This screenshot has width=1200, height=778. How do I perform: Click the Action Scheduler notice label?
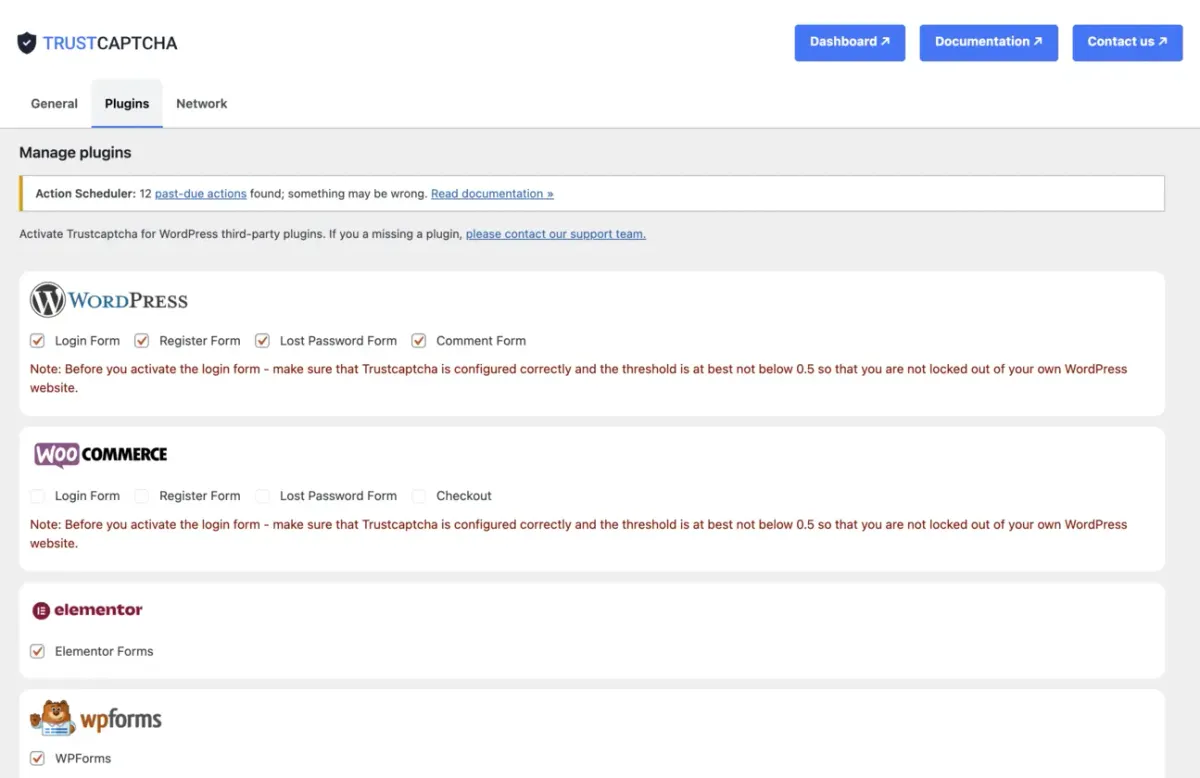(85, 193)
